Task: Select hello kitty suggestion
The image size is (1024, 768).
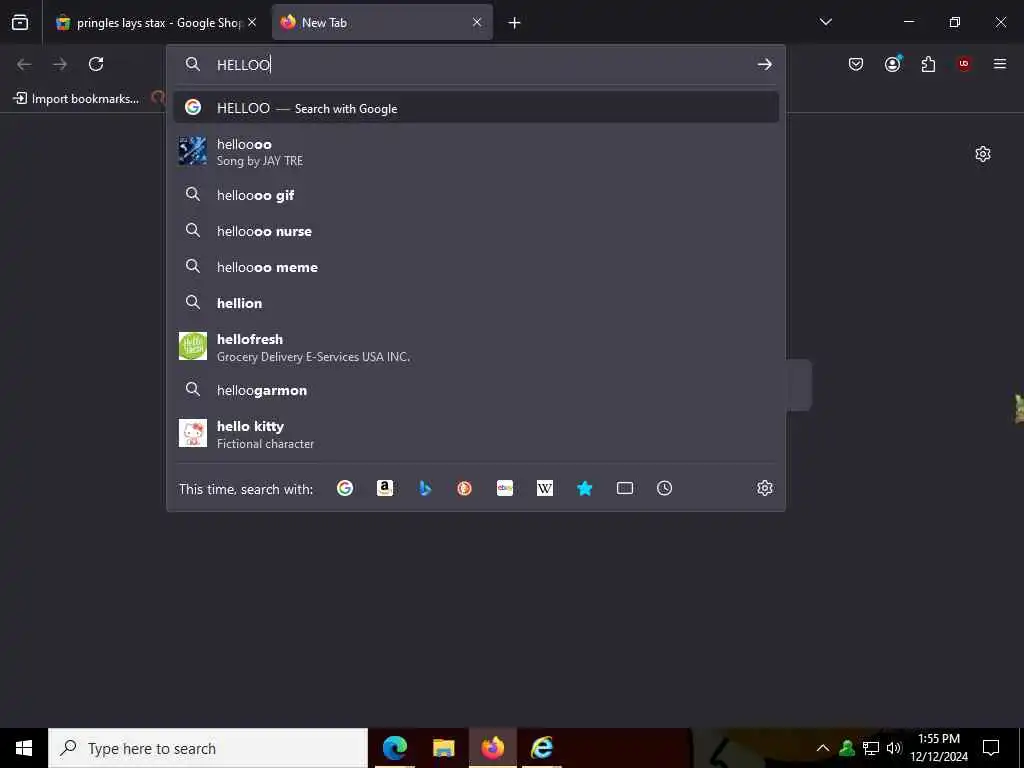Action: pyautogui.click(x=476, y=434)
